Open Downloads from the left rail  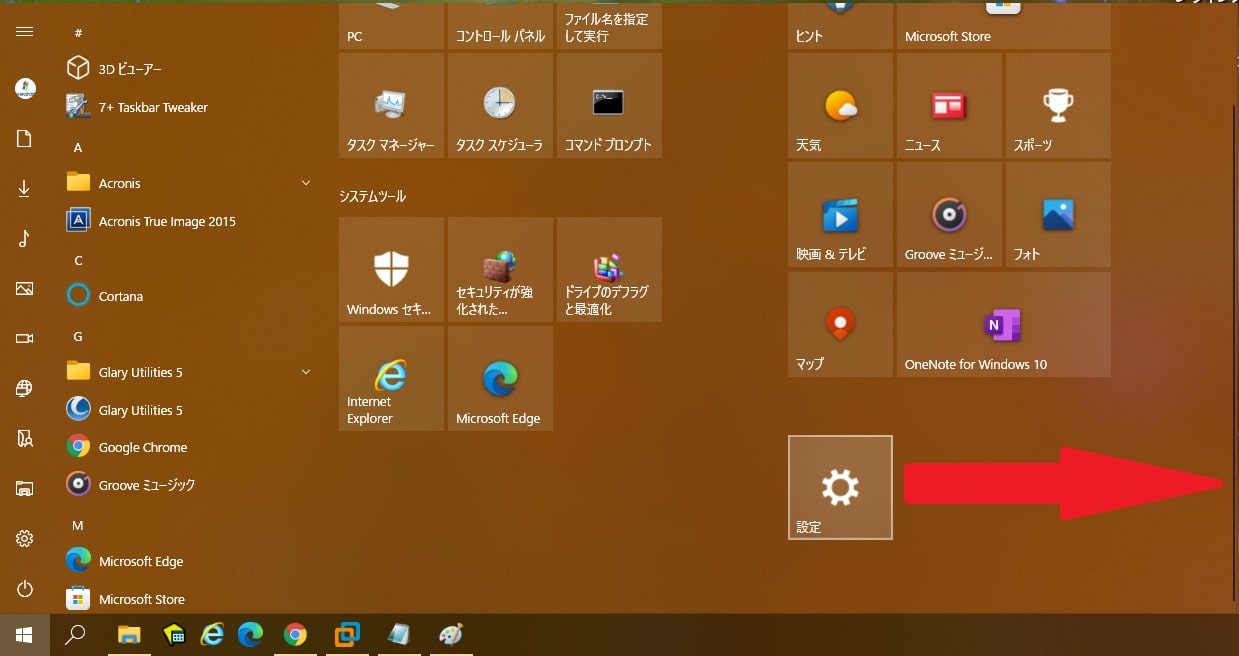25,188
